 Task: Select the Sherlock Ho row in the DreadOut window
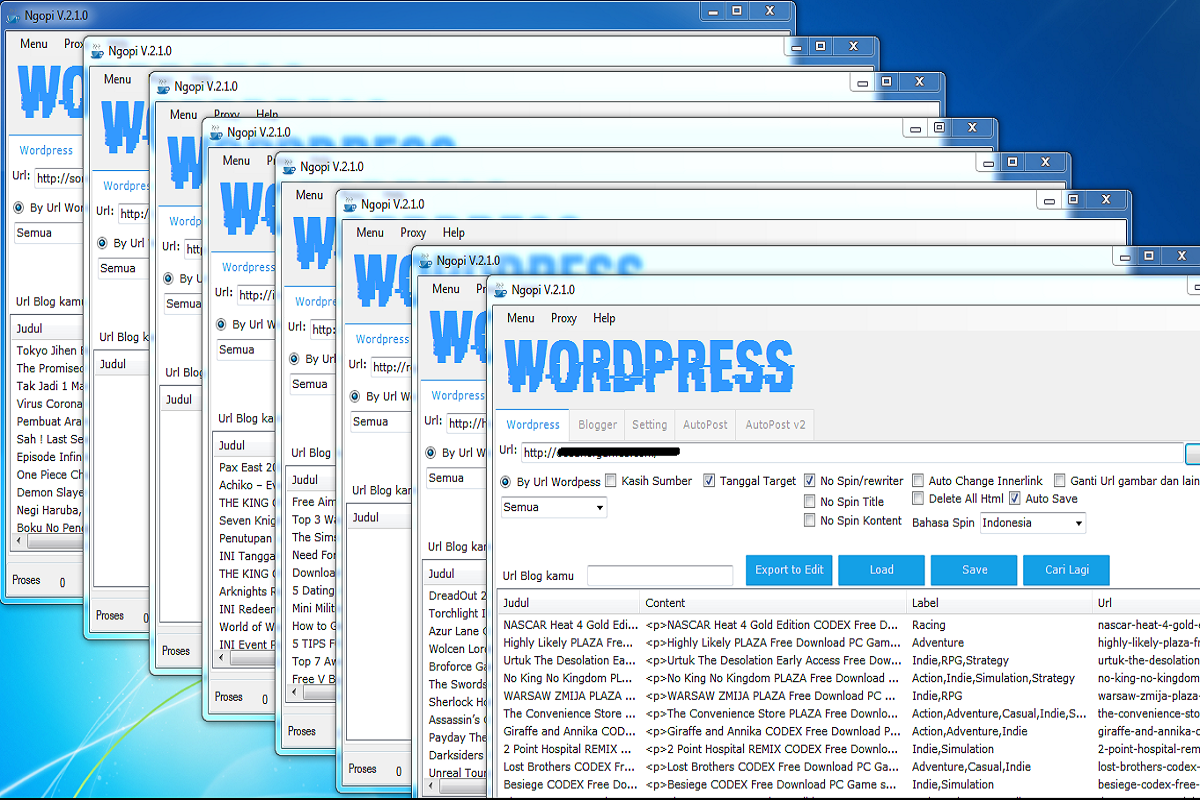(458, 702)
